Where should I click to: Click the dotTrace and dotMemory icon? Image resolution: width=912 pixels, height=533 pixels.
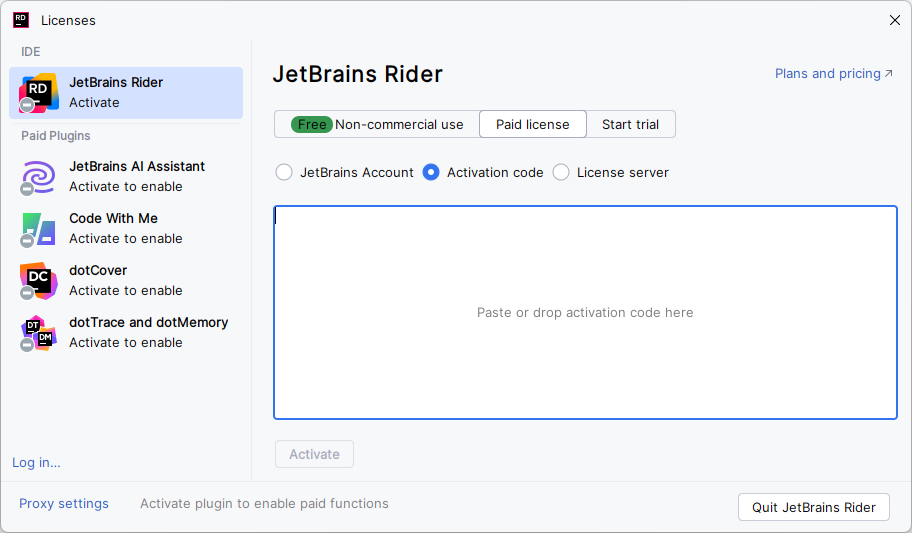tap(39, 333)
